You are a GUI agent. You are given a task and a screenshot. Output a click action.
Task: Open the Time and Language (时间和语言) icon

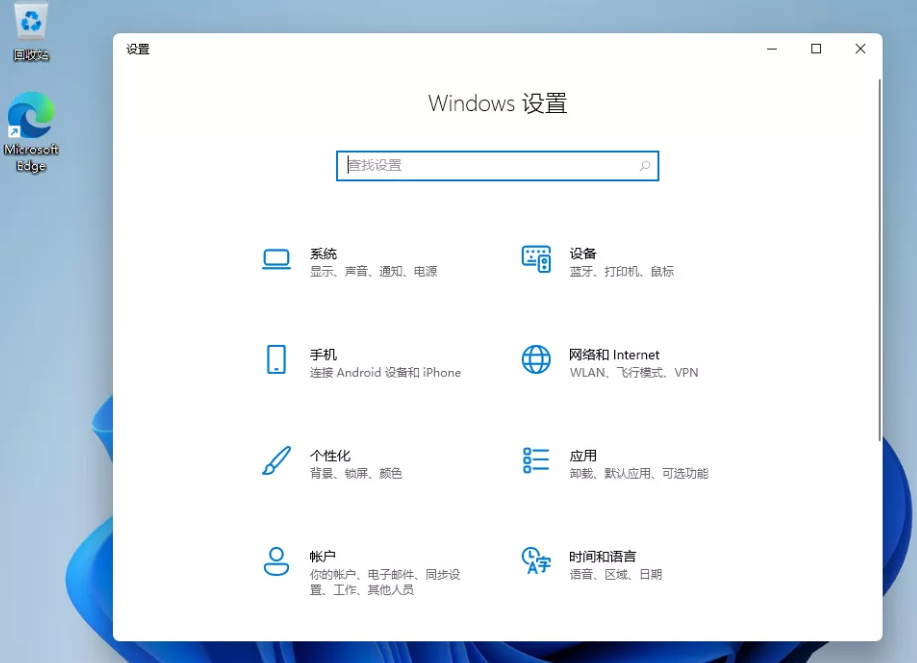coord(536,561)
